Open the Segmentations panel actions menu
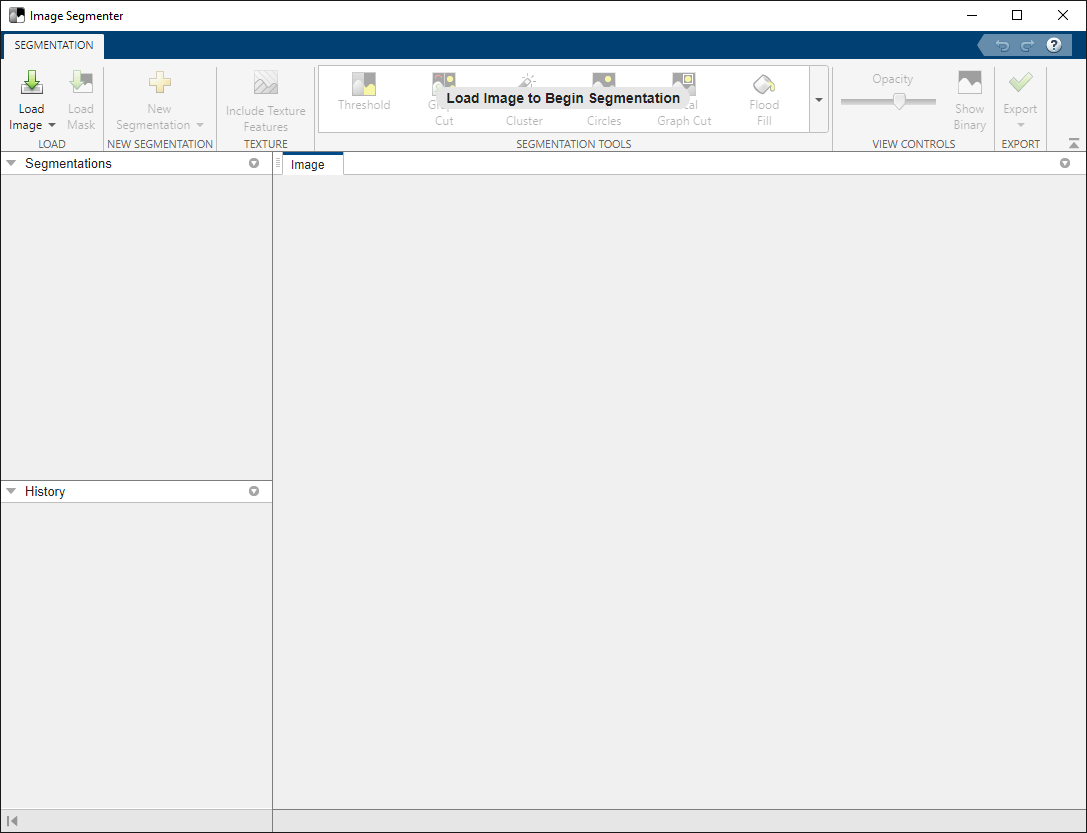This screenshot has width=1087, height=833. pyautogui.click(x=254, y=163)
